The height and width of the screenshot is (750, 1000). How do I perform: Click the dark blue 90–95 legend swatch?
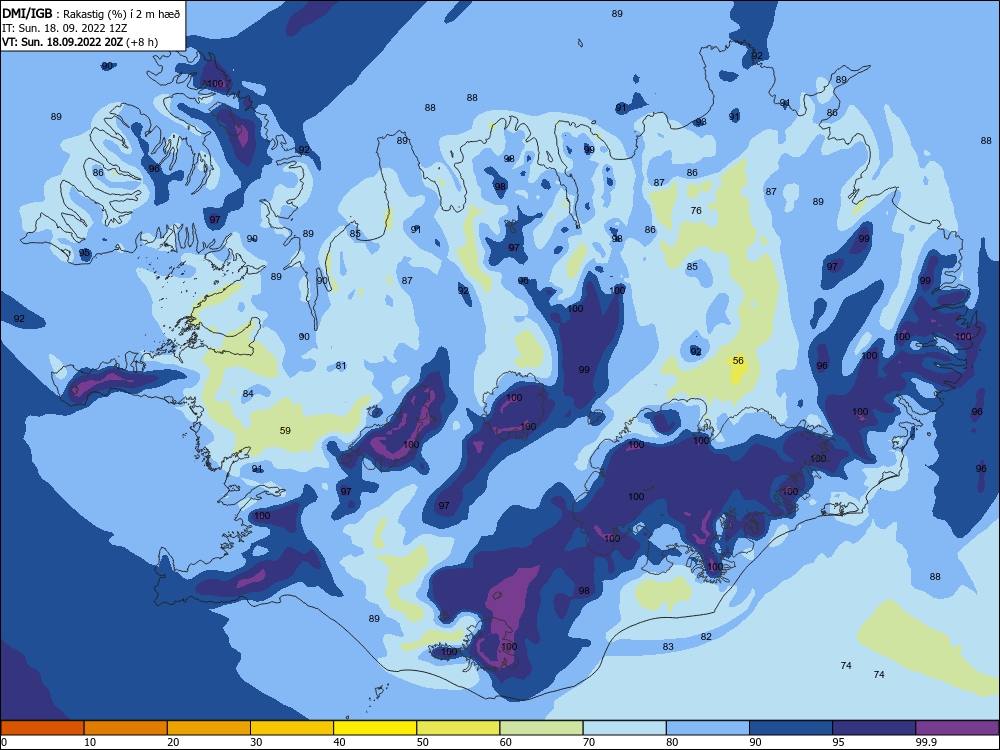791,728
